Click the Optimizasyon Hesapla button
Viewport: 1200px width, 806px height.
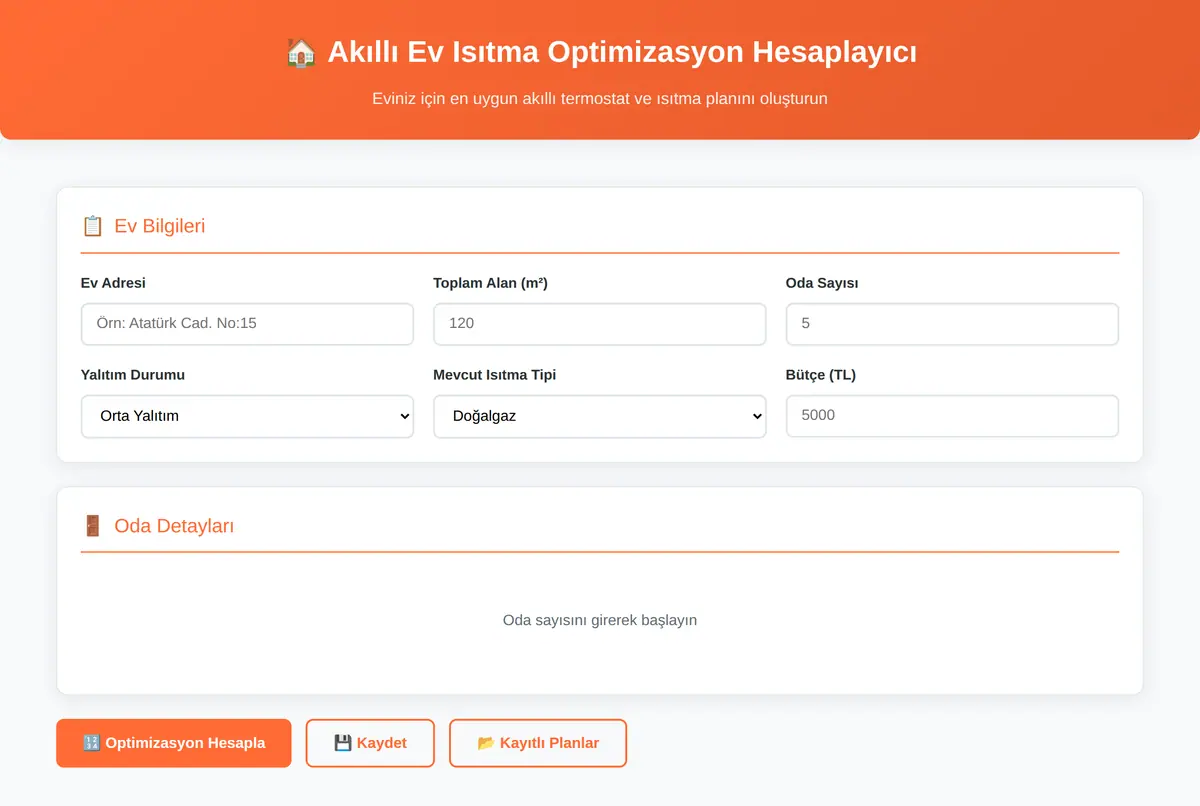174,743
